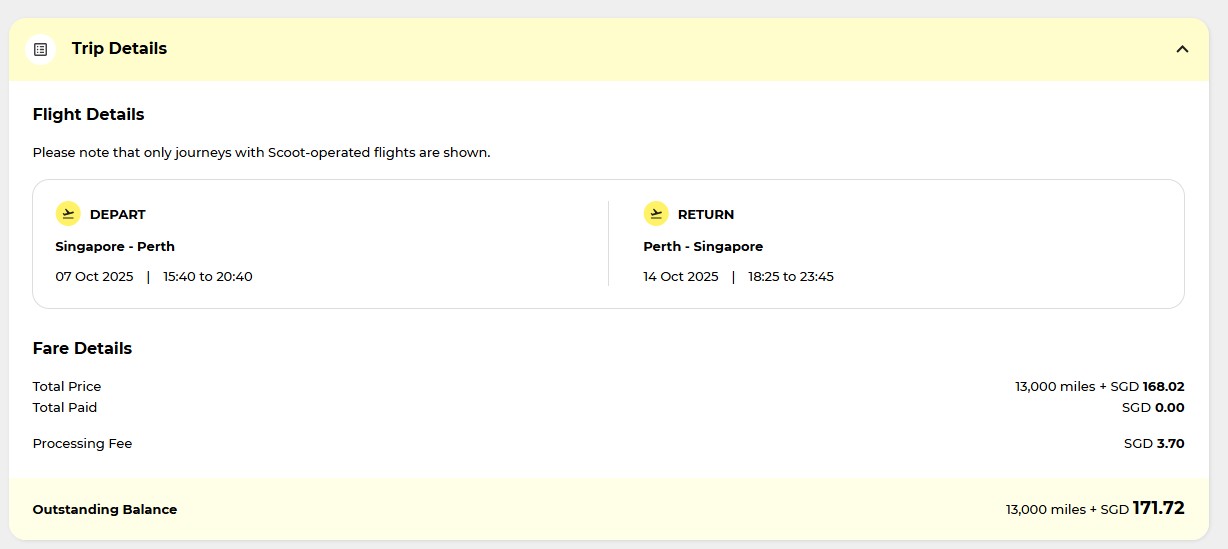Click the Scoot-operated flights note text
1228x549 pixels.
pos(261,153)
